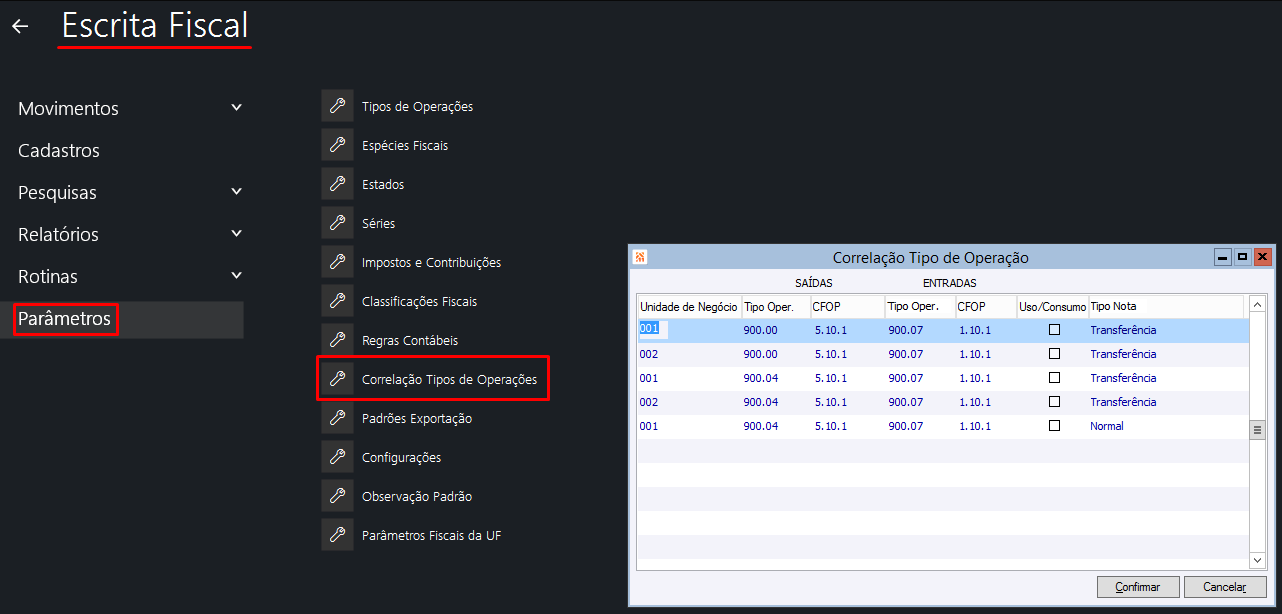This screenshot has height=614, width=1282.
Task: Select Transferência cell in the 002 900.04 row
Action: (x=1123, y=402)
